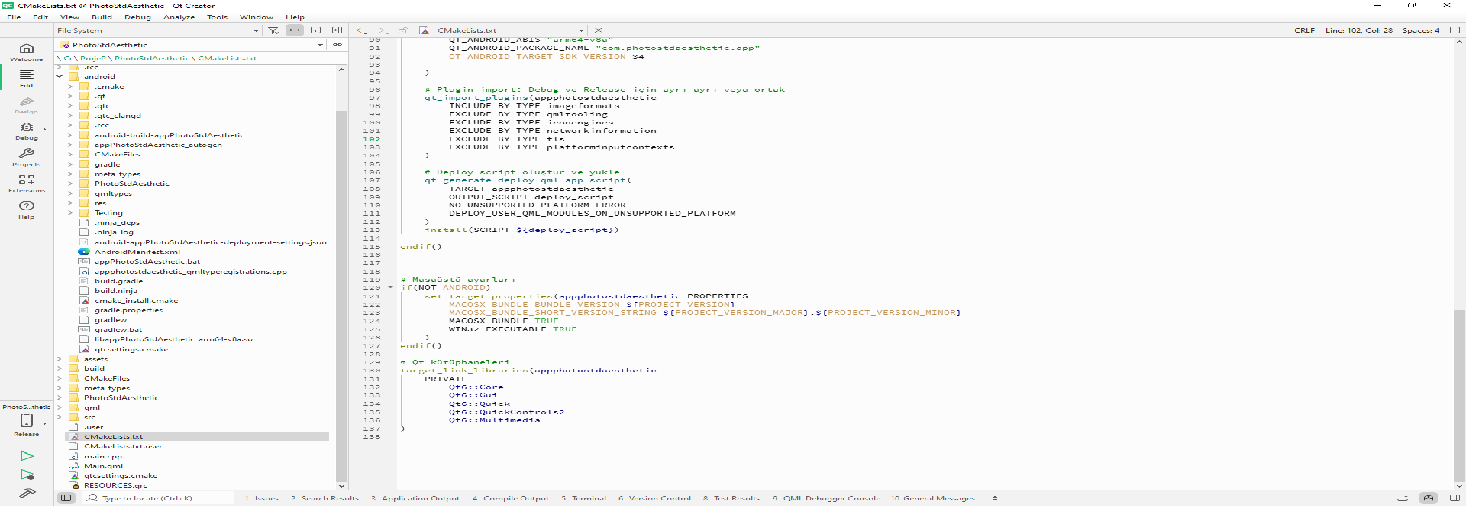The height and width of the screenshot is (506, 1466).
Task: Open the Window menu
Action: pyautogui.click(x=257, y=18)
